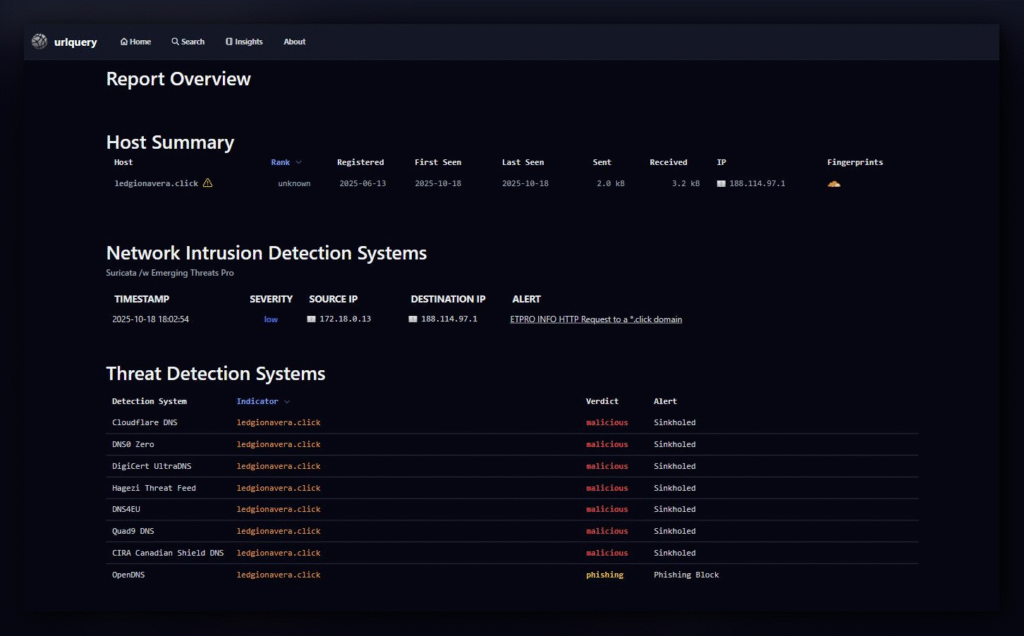Image resolution: width=1024 pixels, height=636 pixels.
Task: Click the Quad9 DNS indicator ledgionavera.click link
Action: 278,532
